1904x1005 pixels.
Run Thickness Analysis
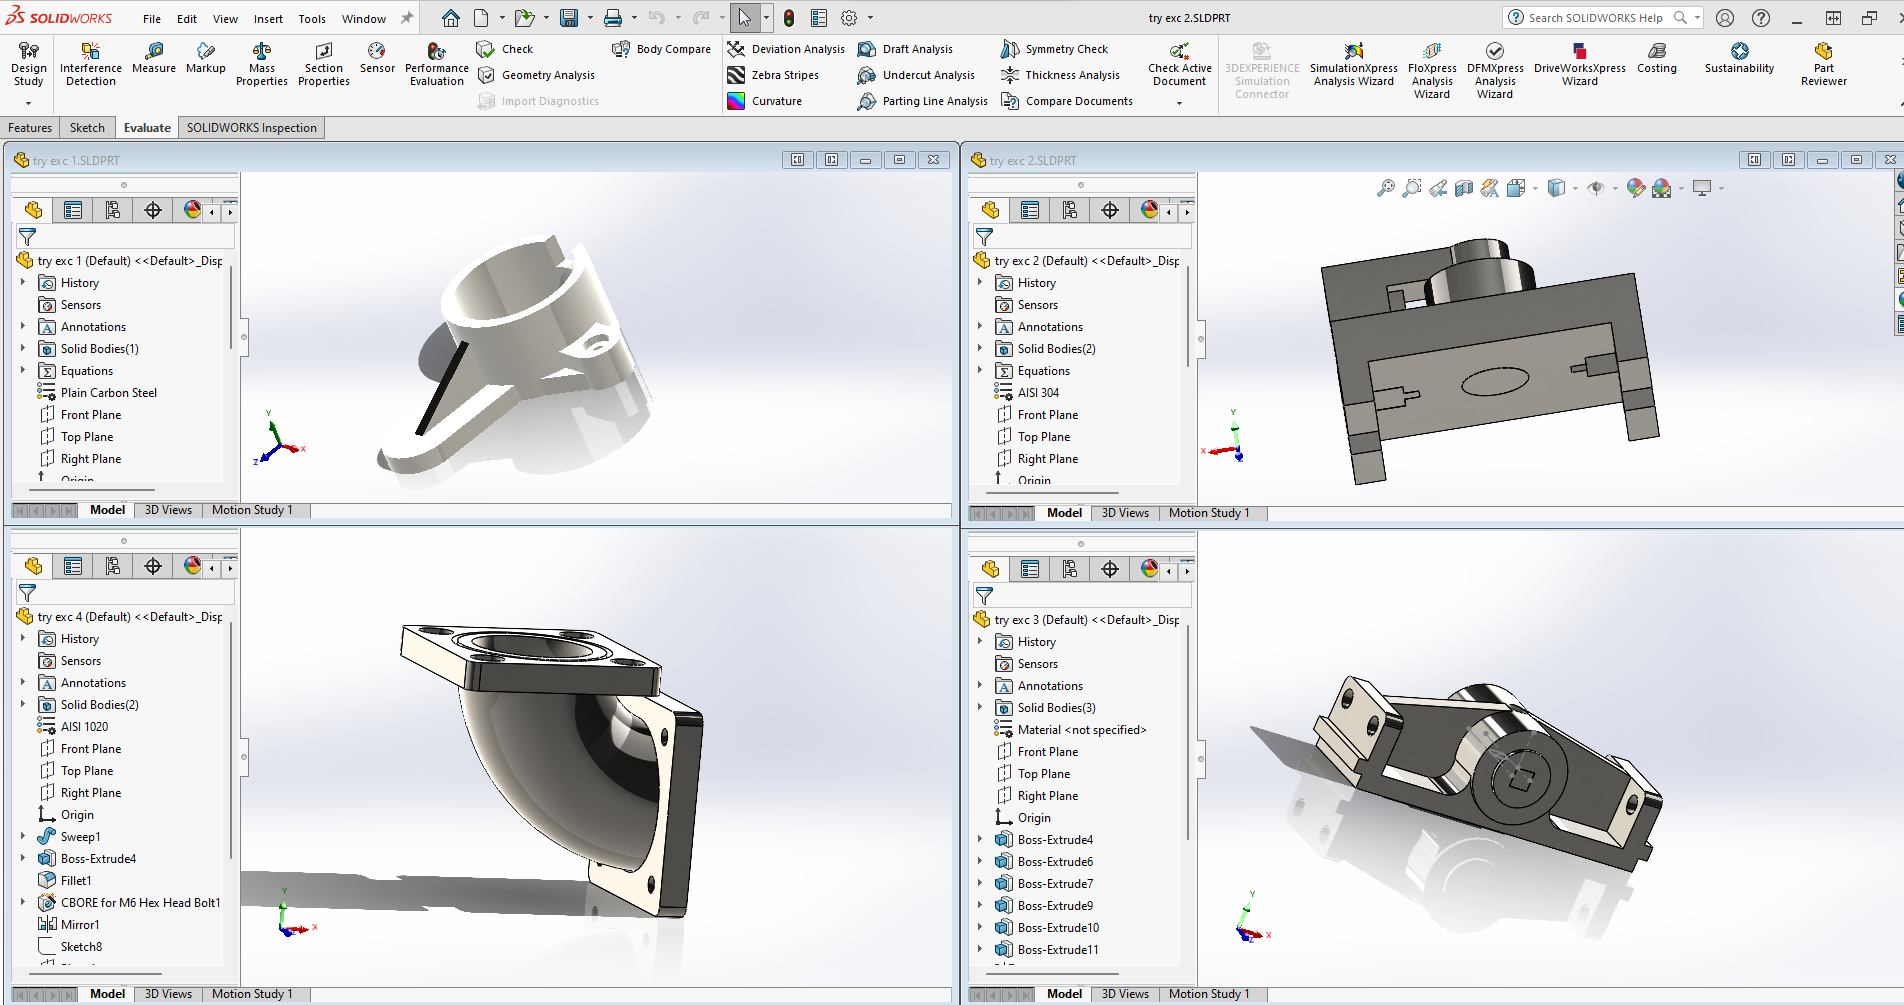[x=1060, y=75]
